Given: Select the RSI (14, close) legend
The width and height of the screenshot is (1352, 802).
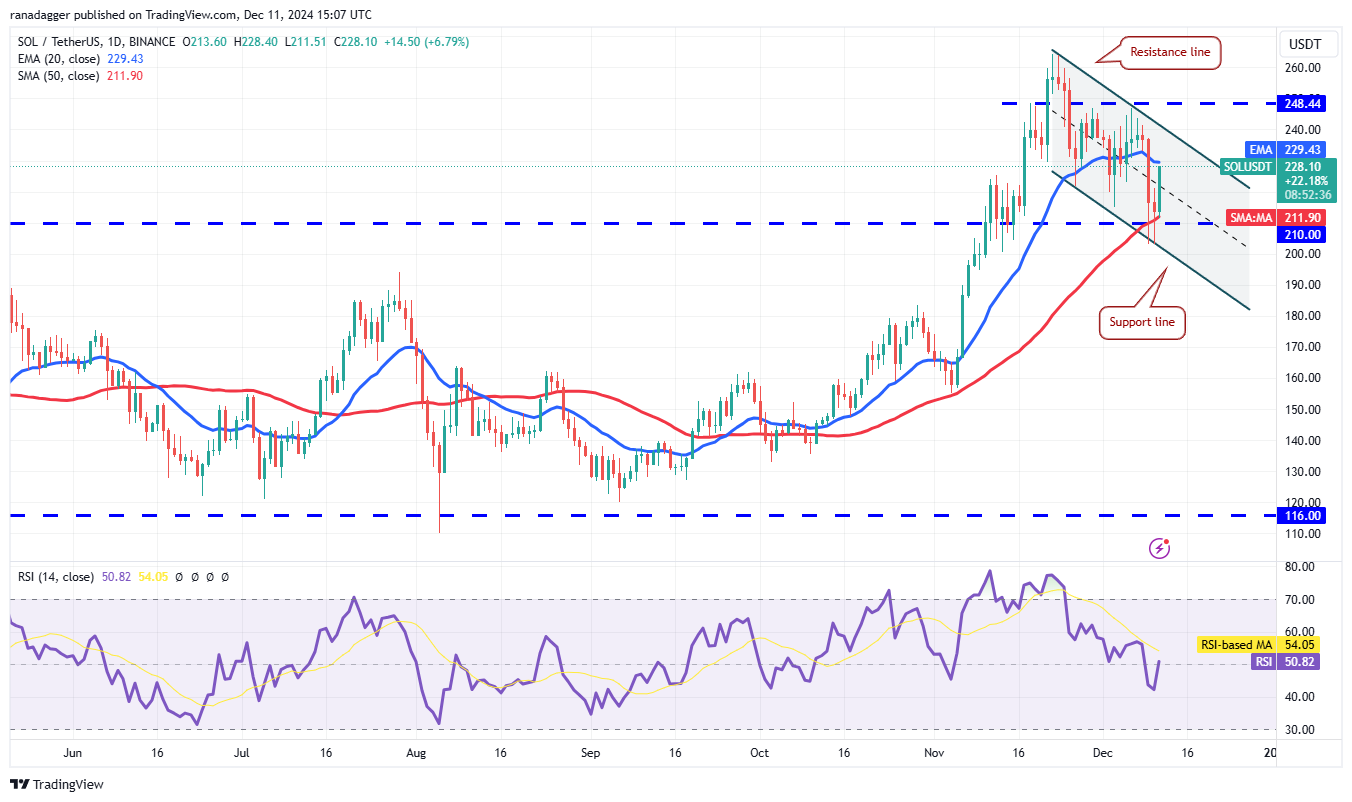Looking at the screenshot, I should point(56,577).
